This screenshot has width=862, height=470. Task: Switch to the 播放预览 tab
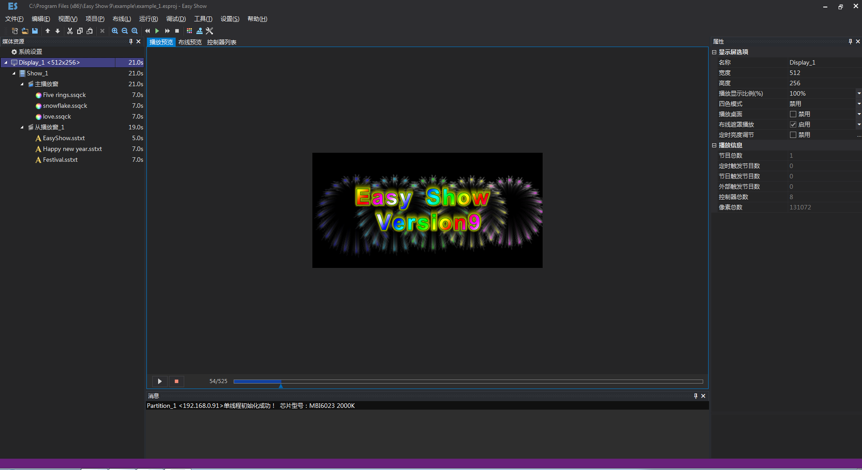pyautogui.click(x=161, y=42)
